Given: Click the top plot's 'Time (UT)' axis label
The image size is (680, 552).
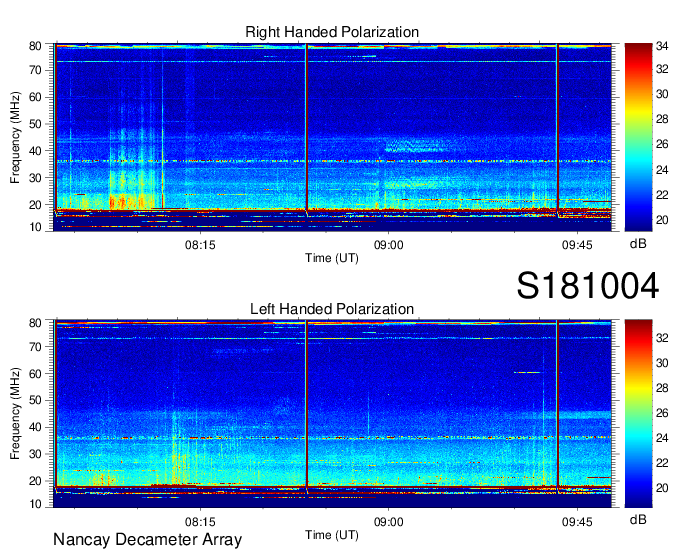Looking at the screenshot, I should tap(332, 258).
